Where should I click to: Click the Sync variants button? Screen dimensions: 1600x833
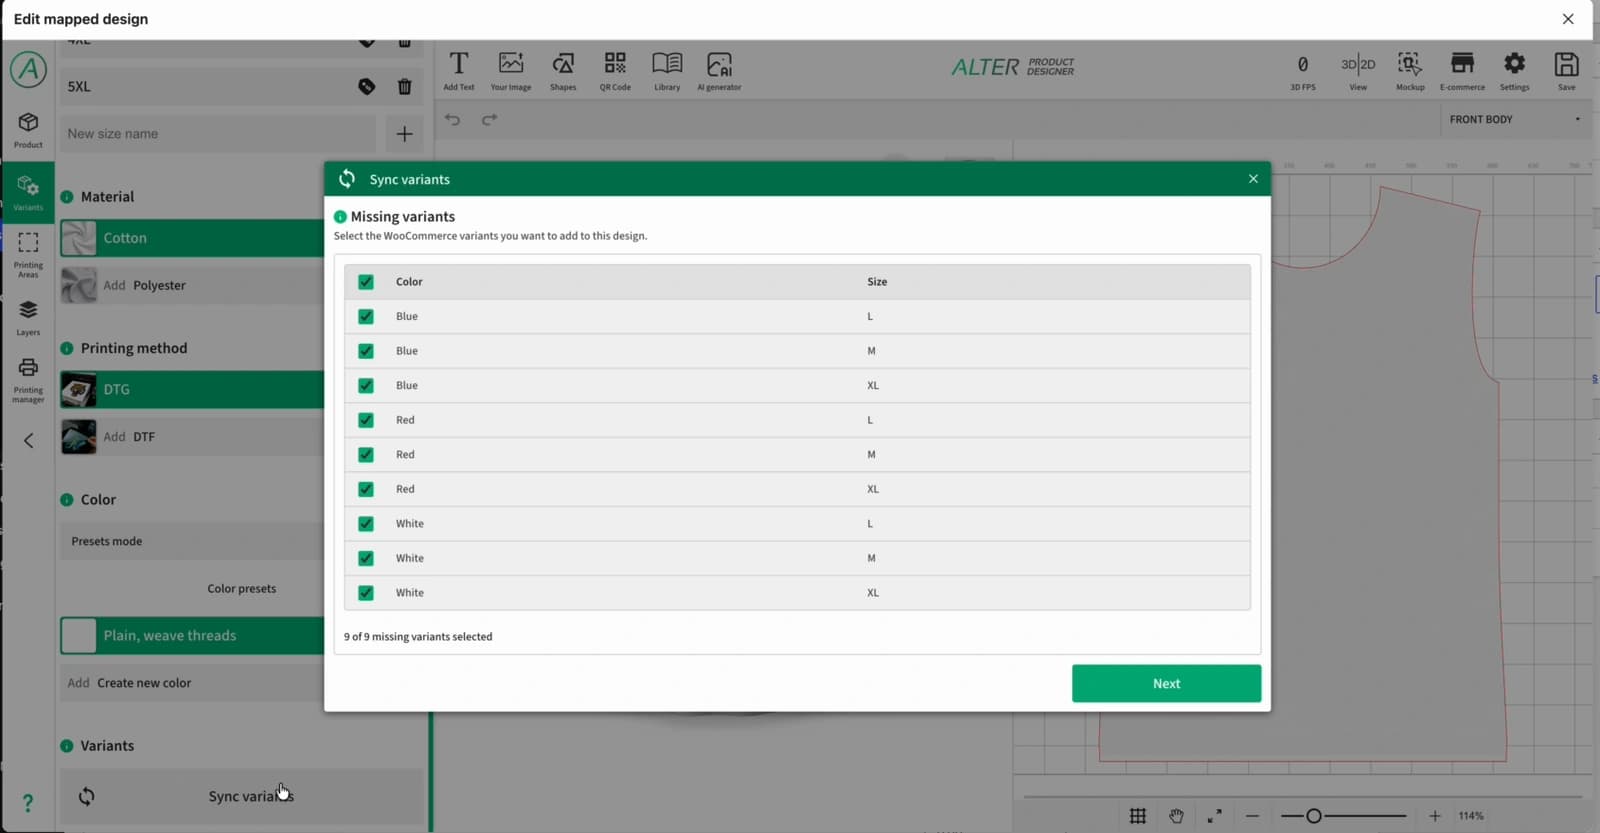point(242,796)
